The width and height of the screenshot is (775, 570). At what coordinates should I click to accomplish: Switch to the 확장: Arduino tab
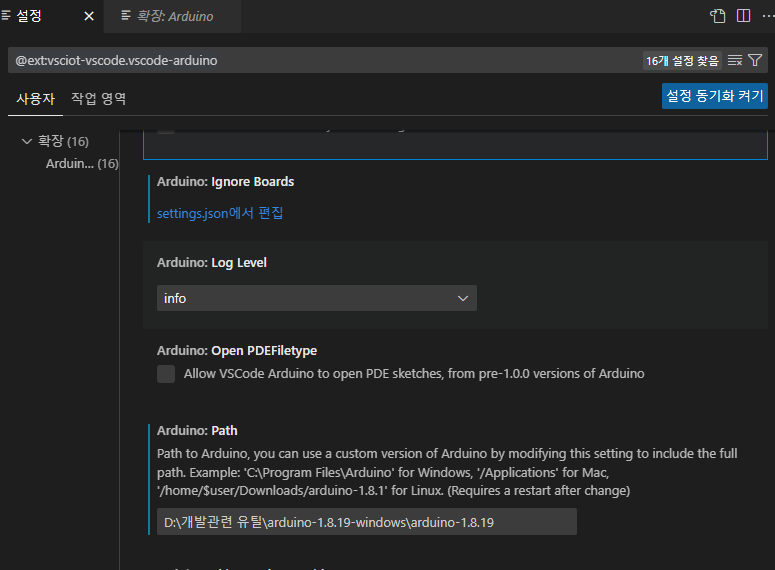point(172,16)
